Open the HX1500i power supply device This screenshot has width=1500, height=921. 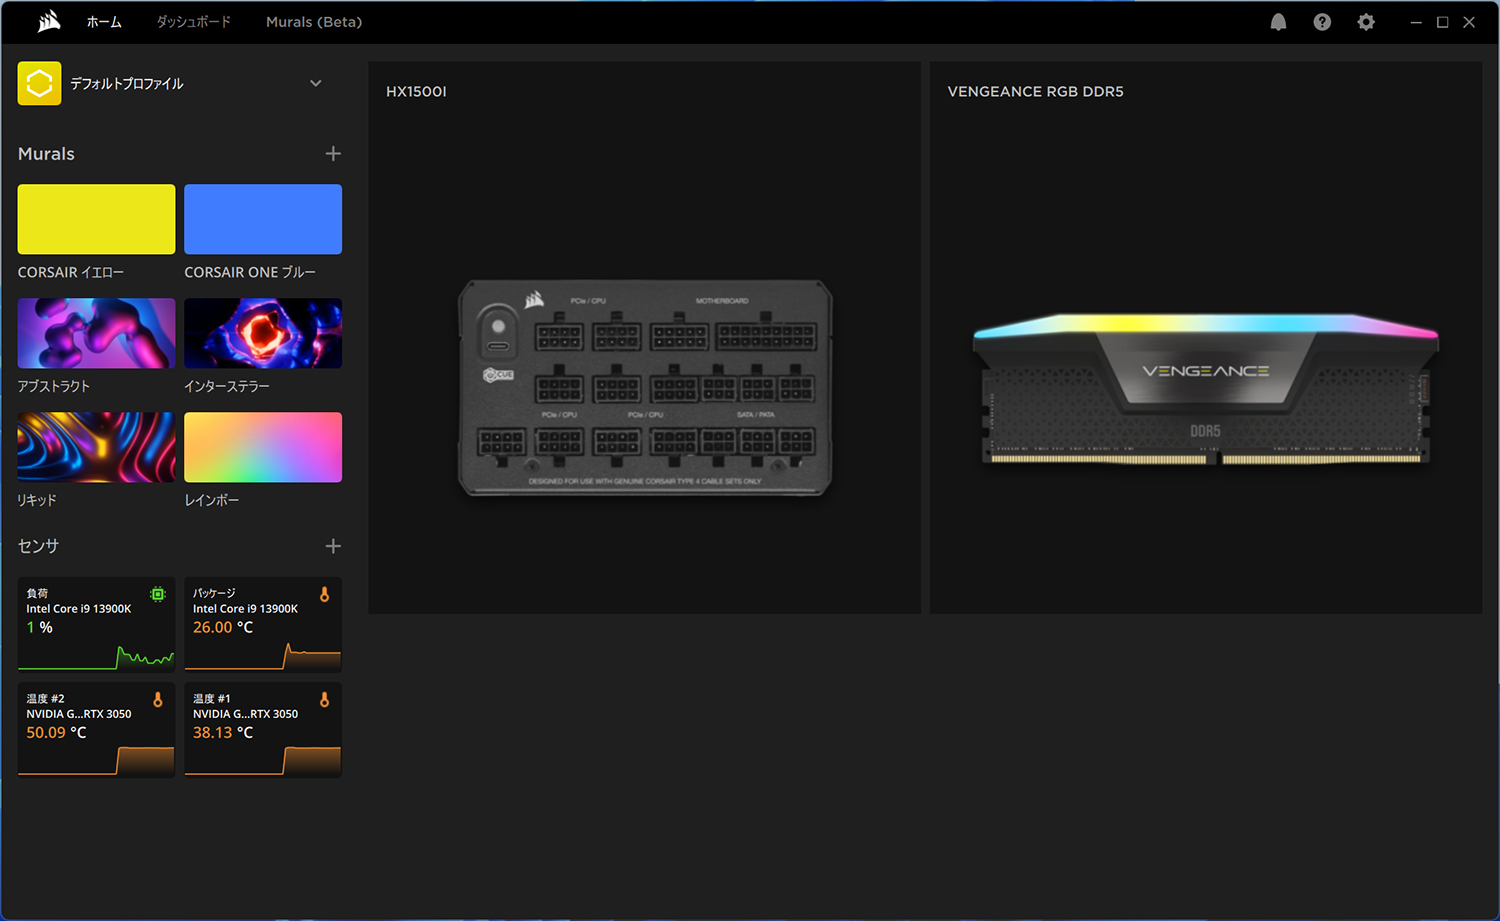(x=644, y=387)
